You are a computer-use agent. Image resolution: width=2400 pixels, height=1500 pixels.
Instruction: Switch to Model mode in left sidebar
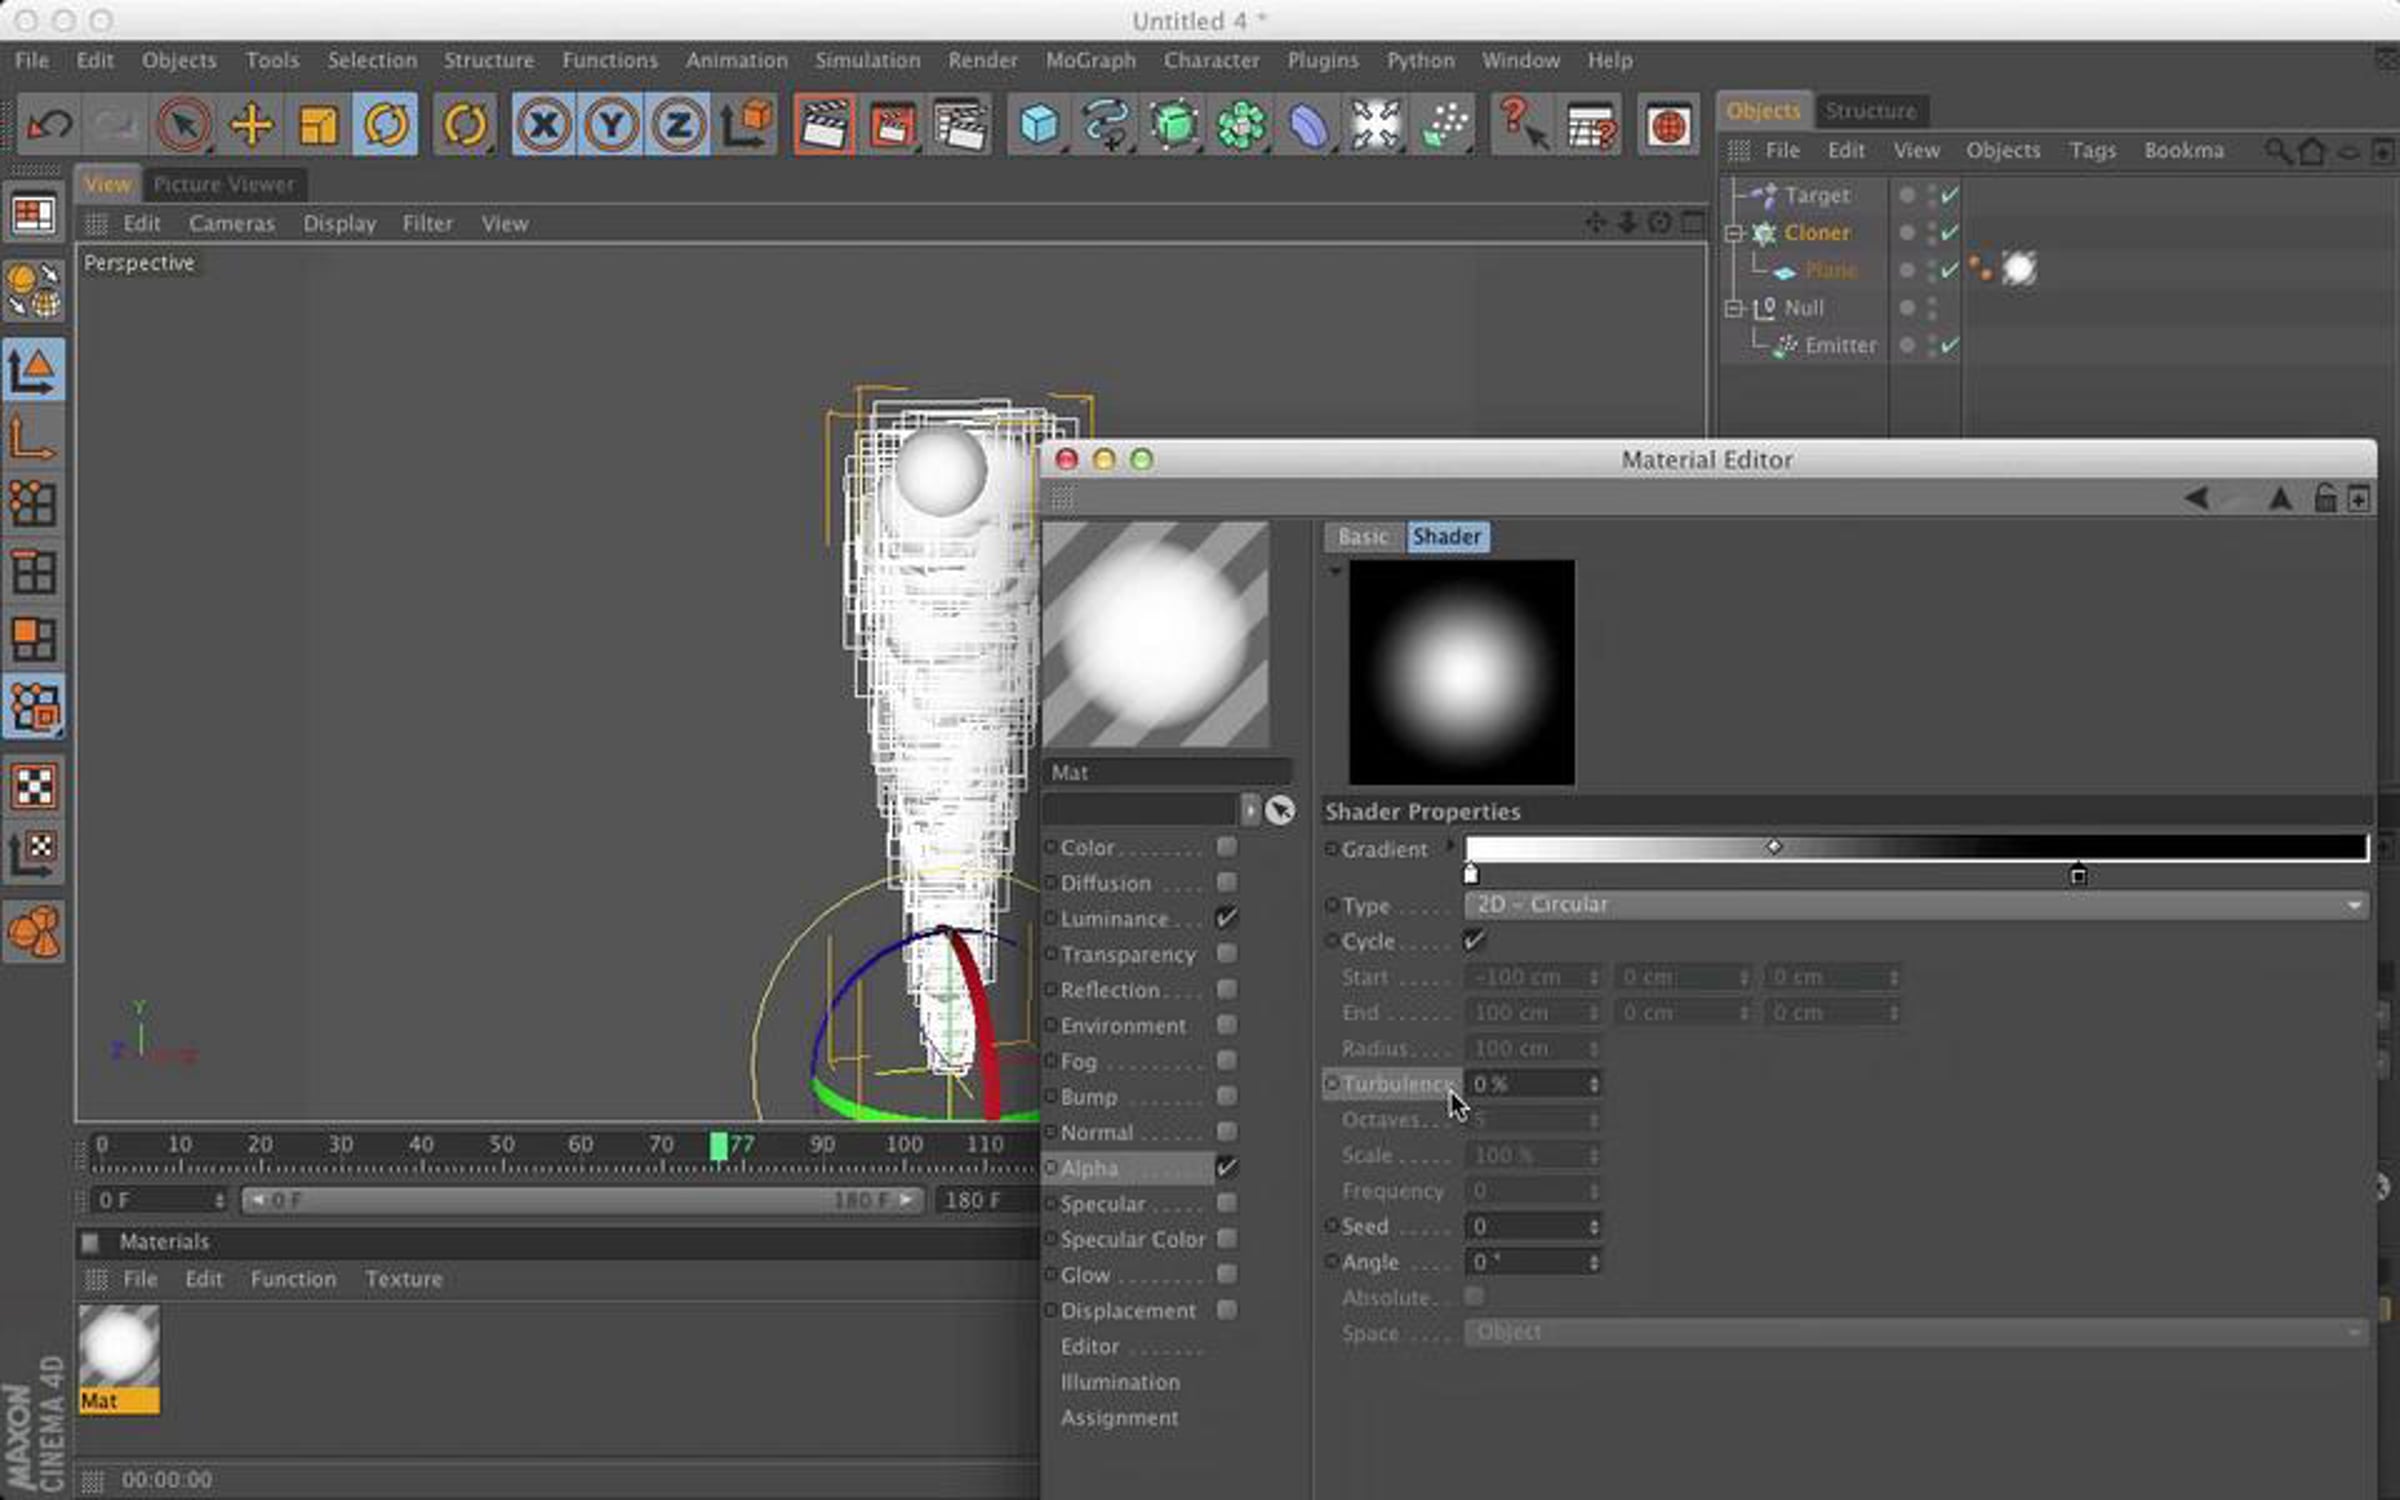tap(34, 371)
